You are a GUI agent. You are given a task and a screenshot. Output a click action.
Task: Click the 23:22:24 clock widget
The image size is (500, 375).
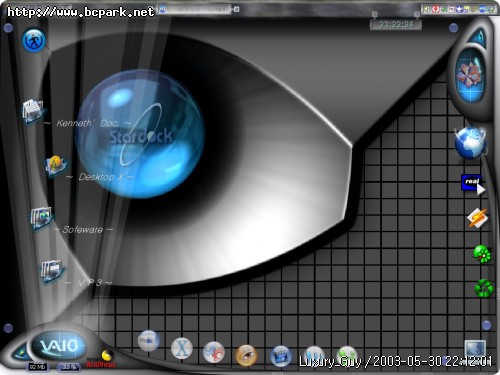coord(396,24)
